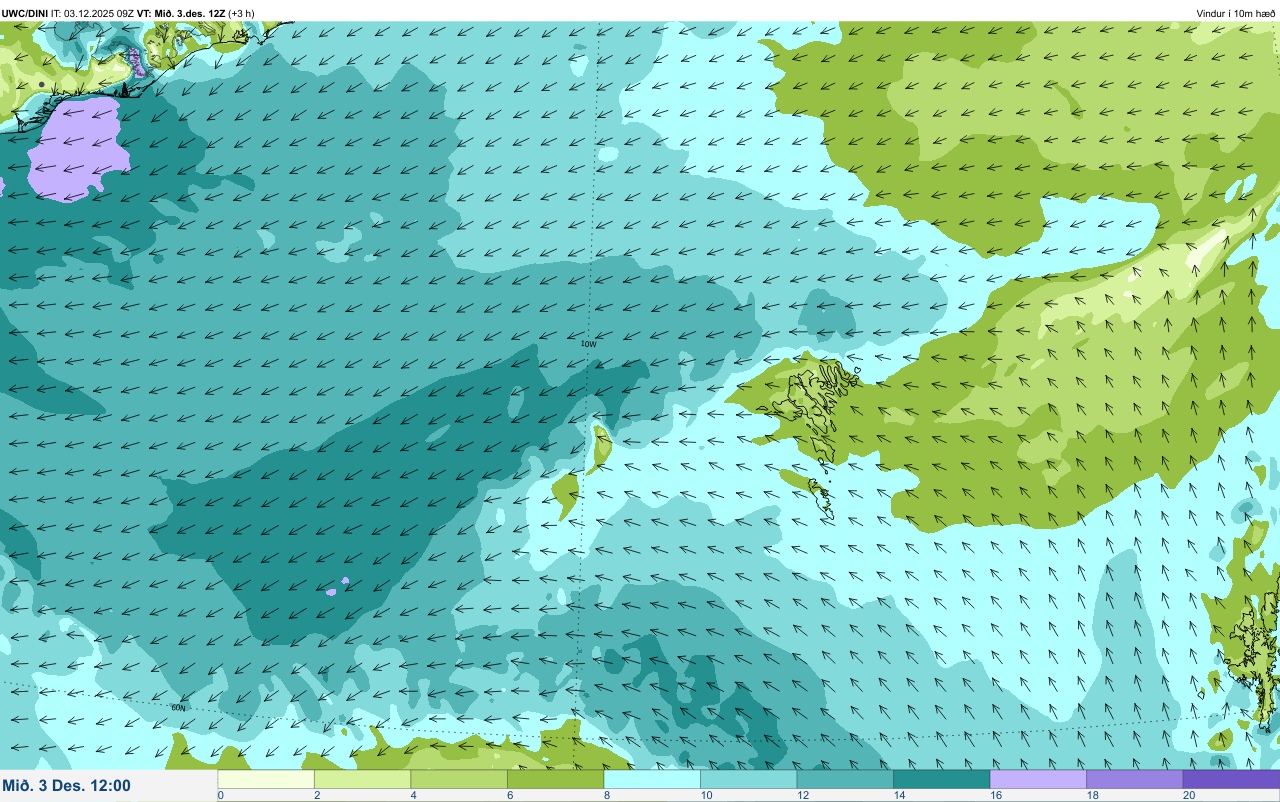Screen dimensions: 1280x802
Task: Click the 12–14 m/s teal legend swatch
Action: pos(845,779)
